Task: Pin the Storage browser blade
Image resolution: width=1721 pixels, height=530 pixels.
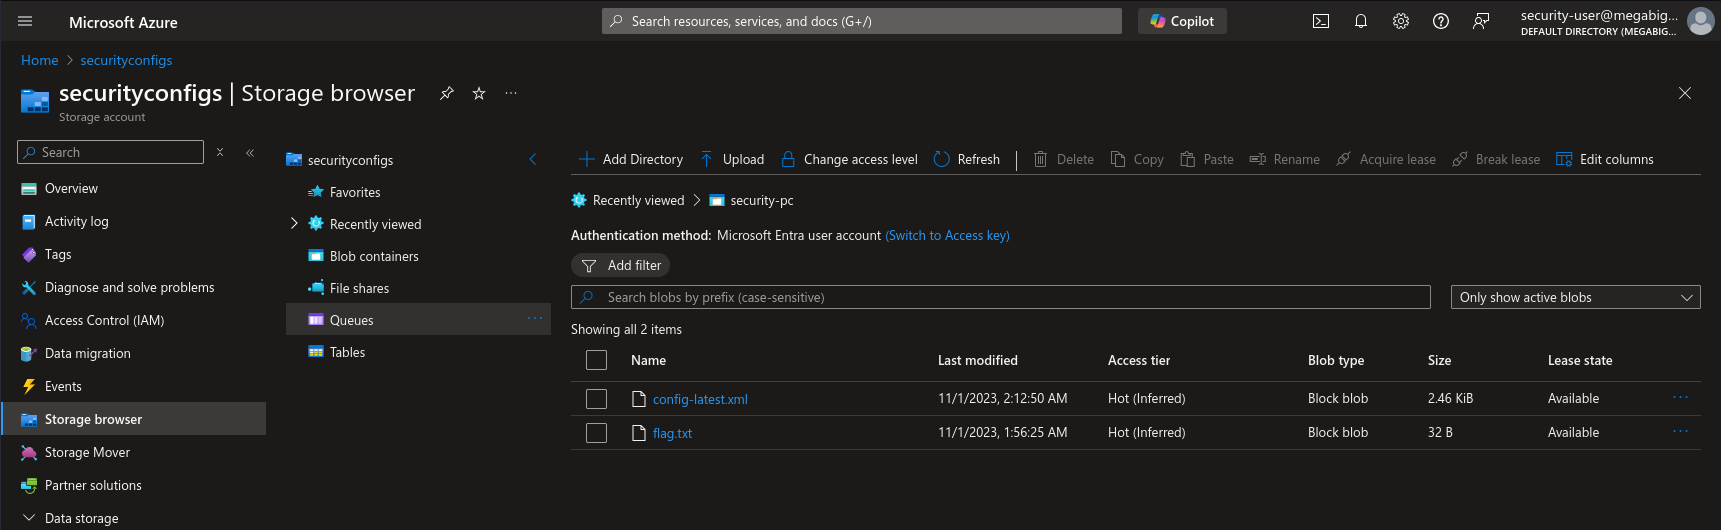Action: coord(447,93)
